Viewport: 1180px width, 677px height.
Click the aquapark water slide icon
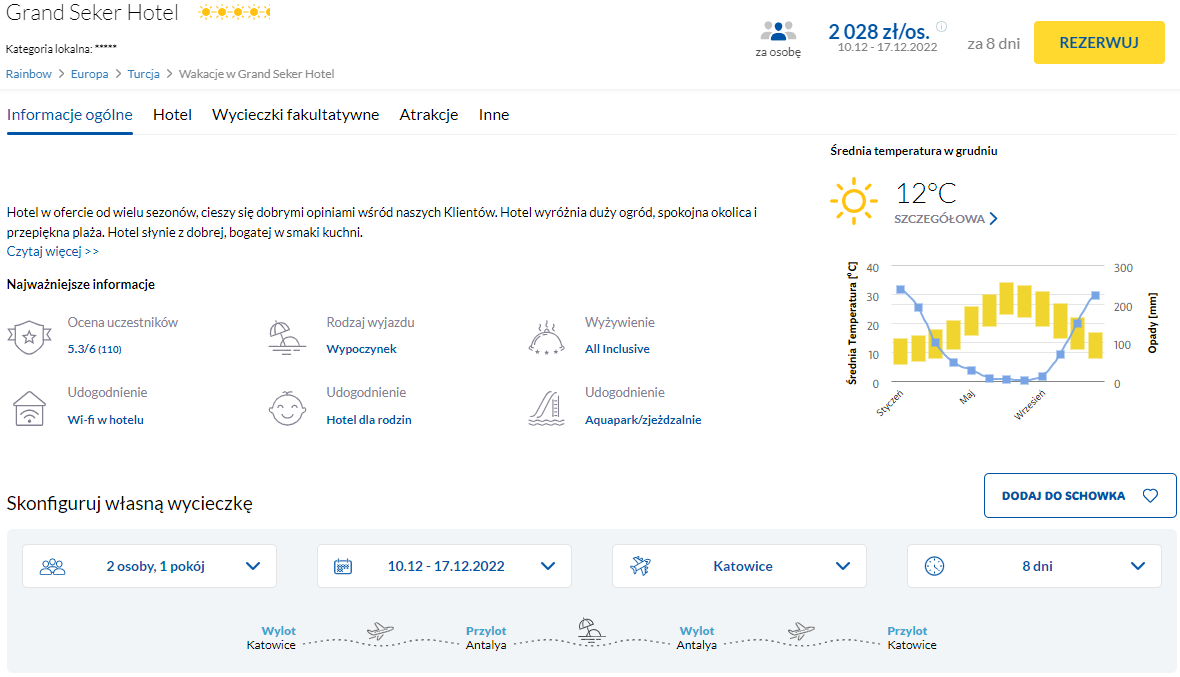(546, 408)
